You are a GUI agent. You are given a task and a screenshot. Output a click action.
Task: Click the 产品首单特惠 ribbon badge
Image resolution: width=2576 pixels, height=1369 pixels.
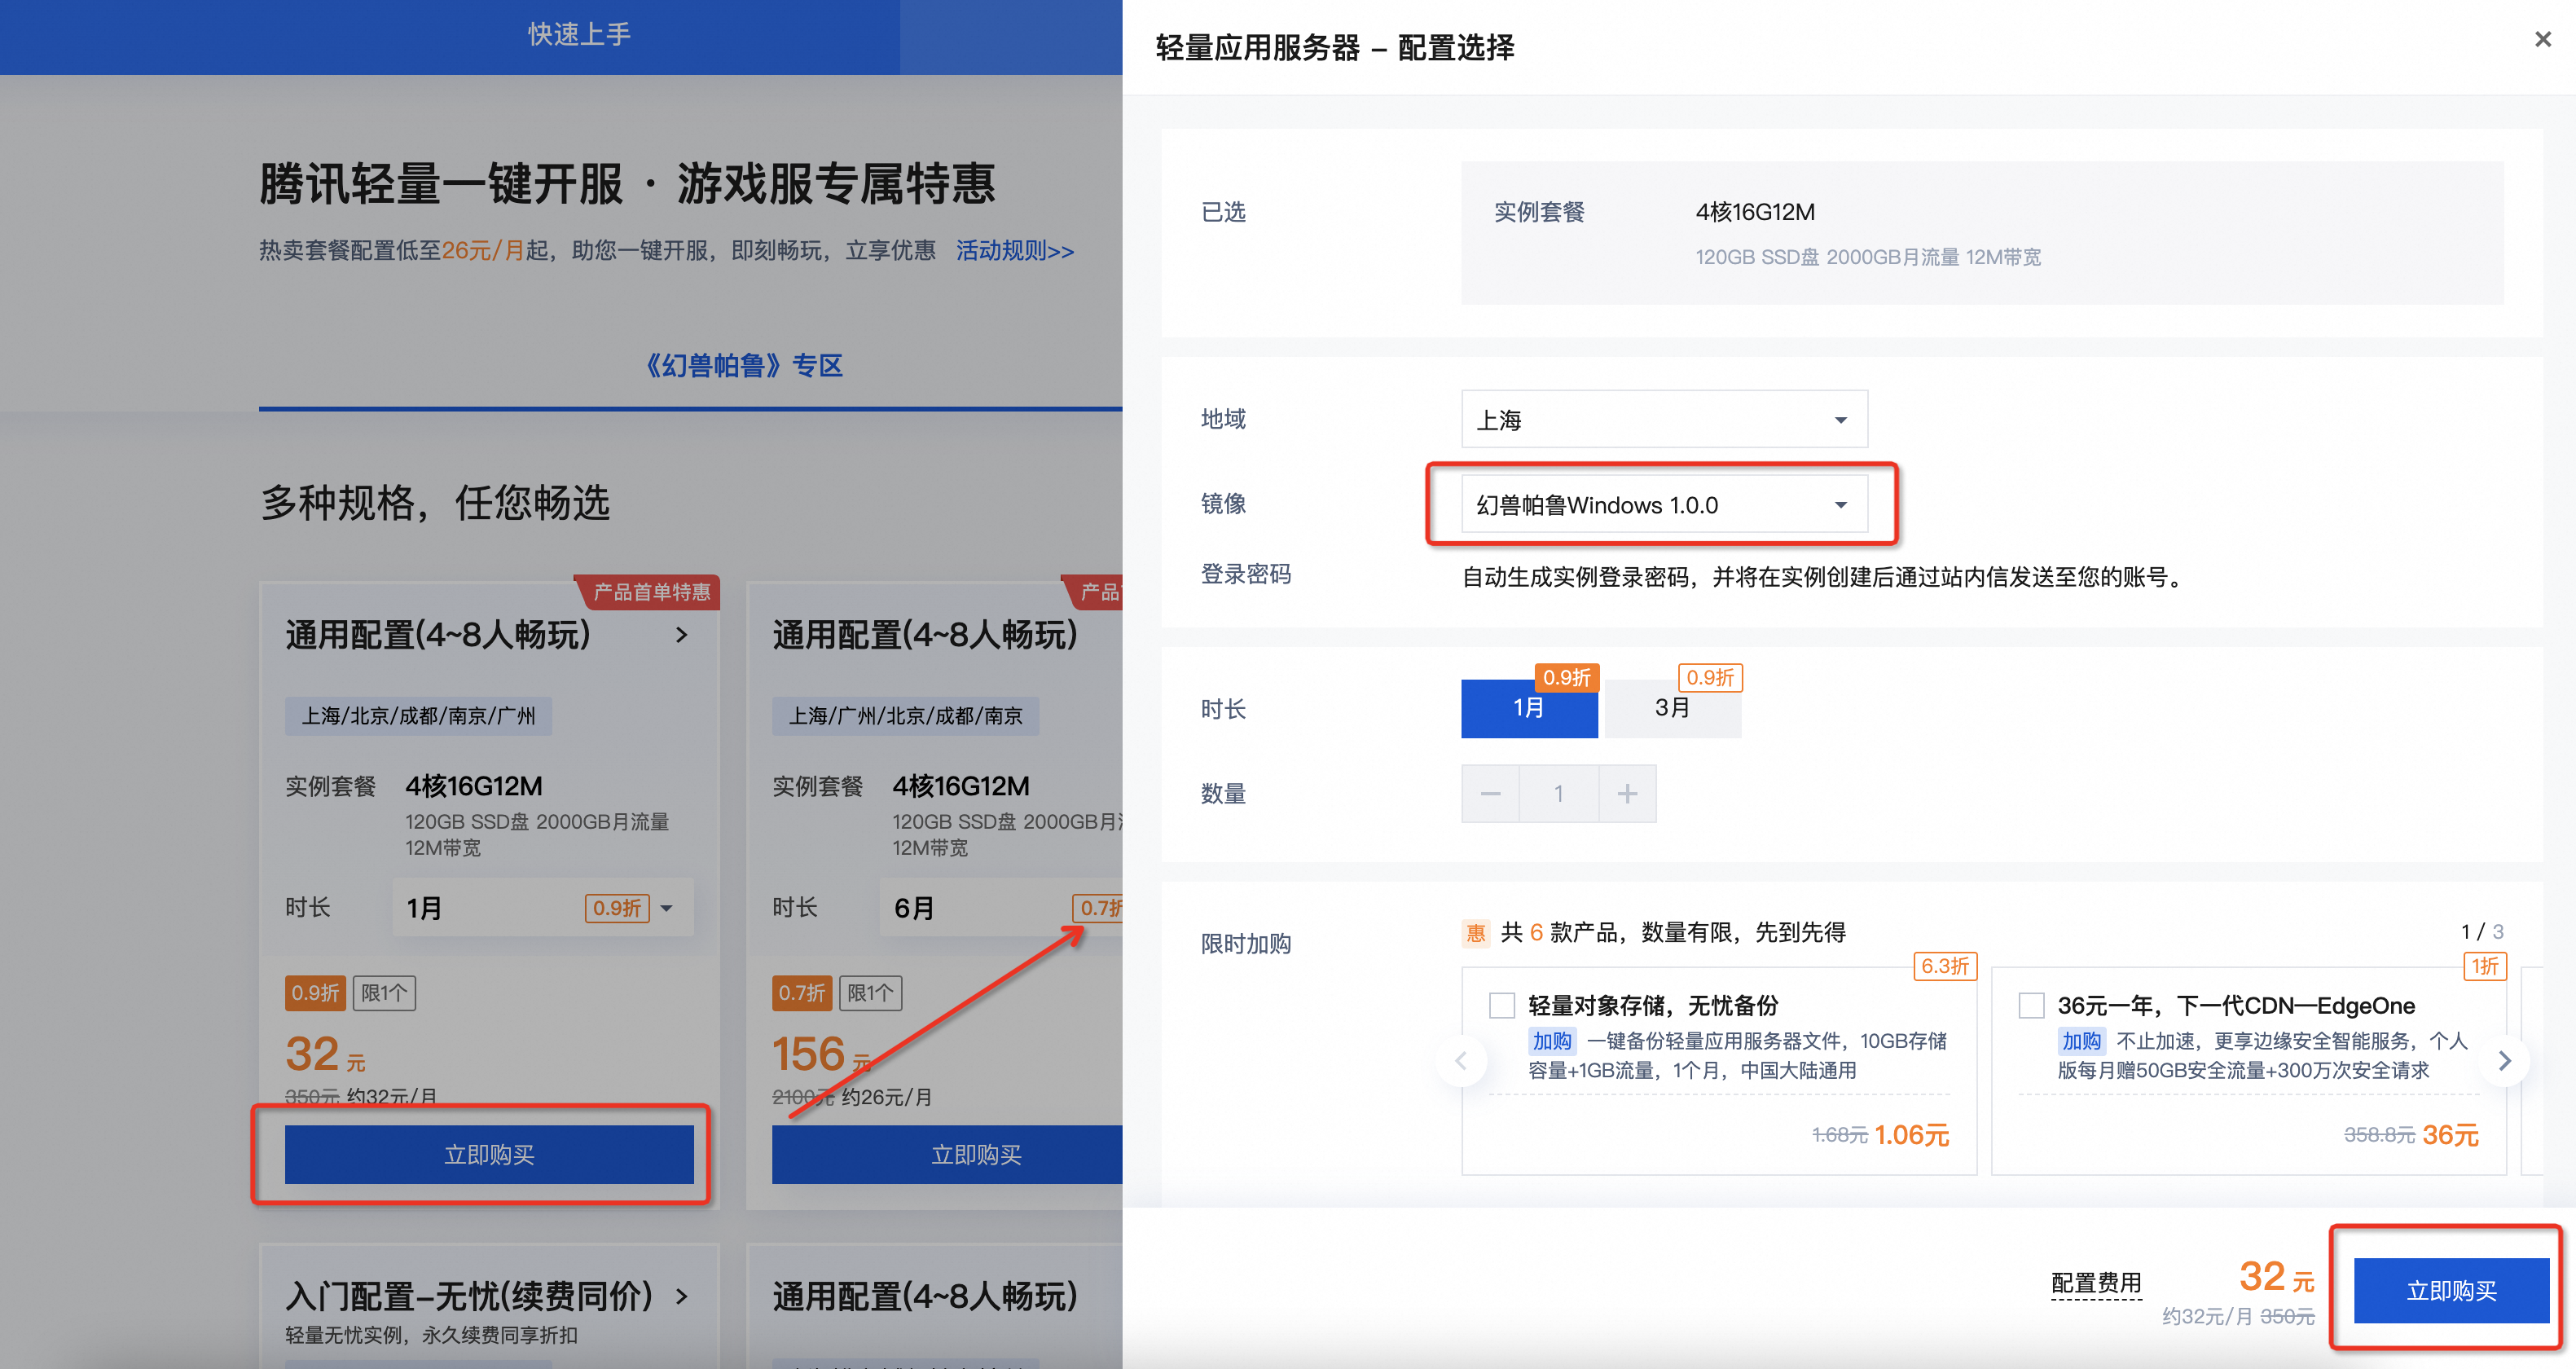point(648,592)
